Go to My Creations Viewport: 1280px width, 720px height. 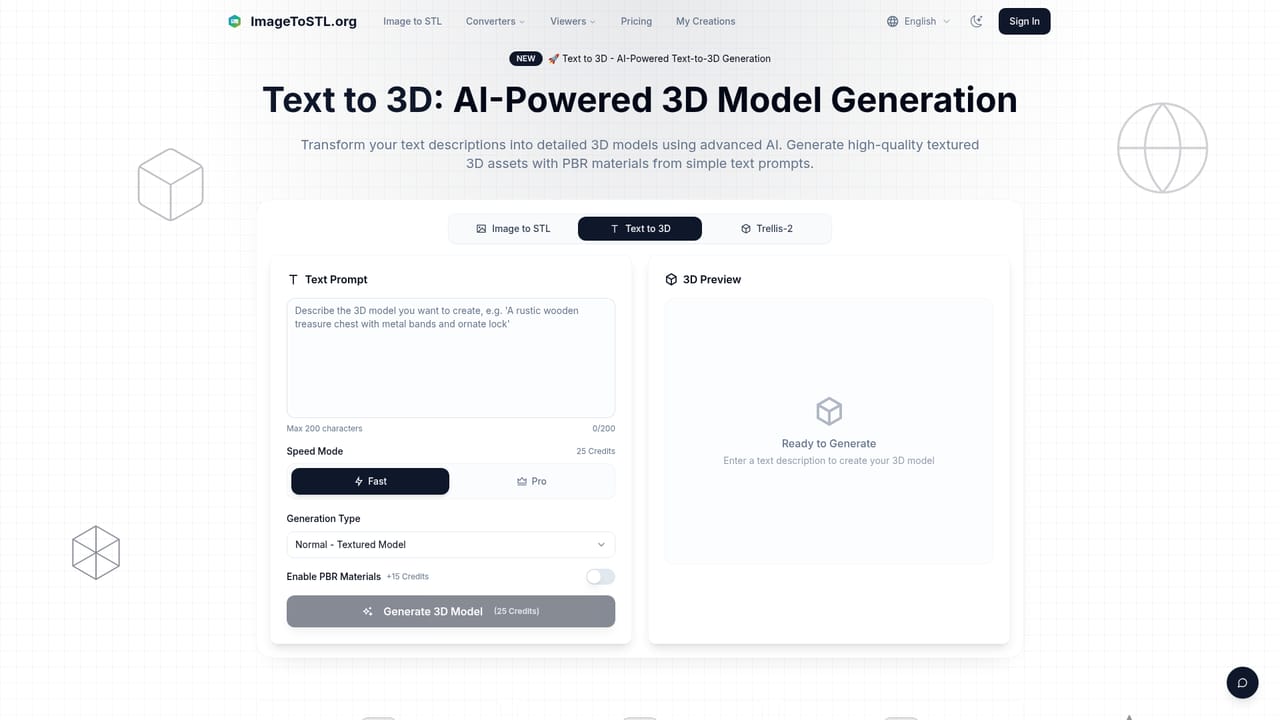coord(705,21)
